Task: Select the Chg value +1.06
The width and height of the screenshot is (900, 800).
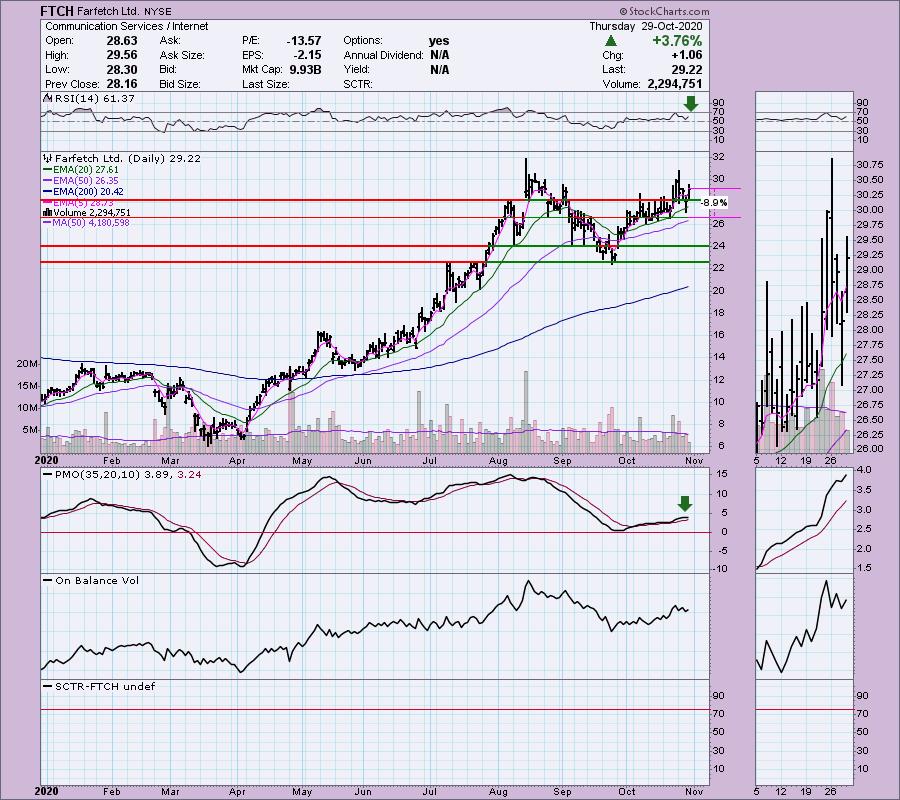Action: (x=686, y=55)
